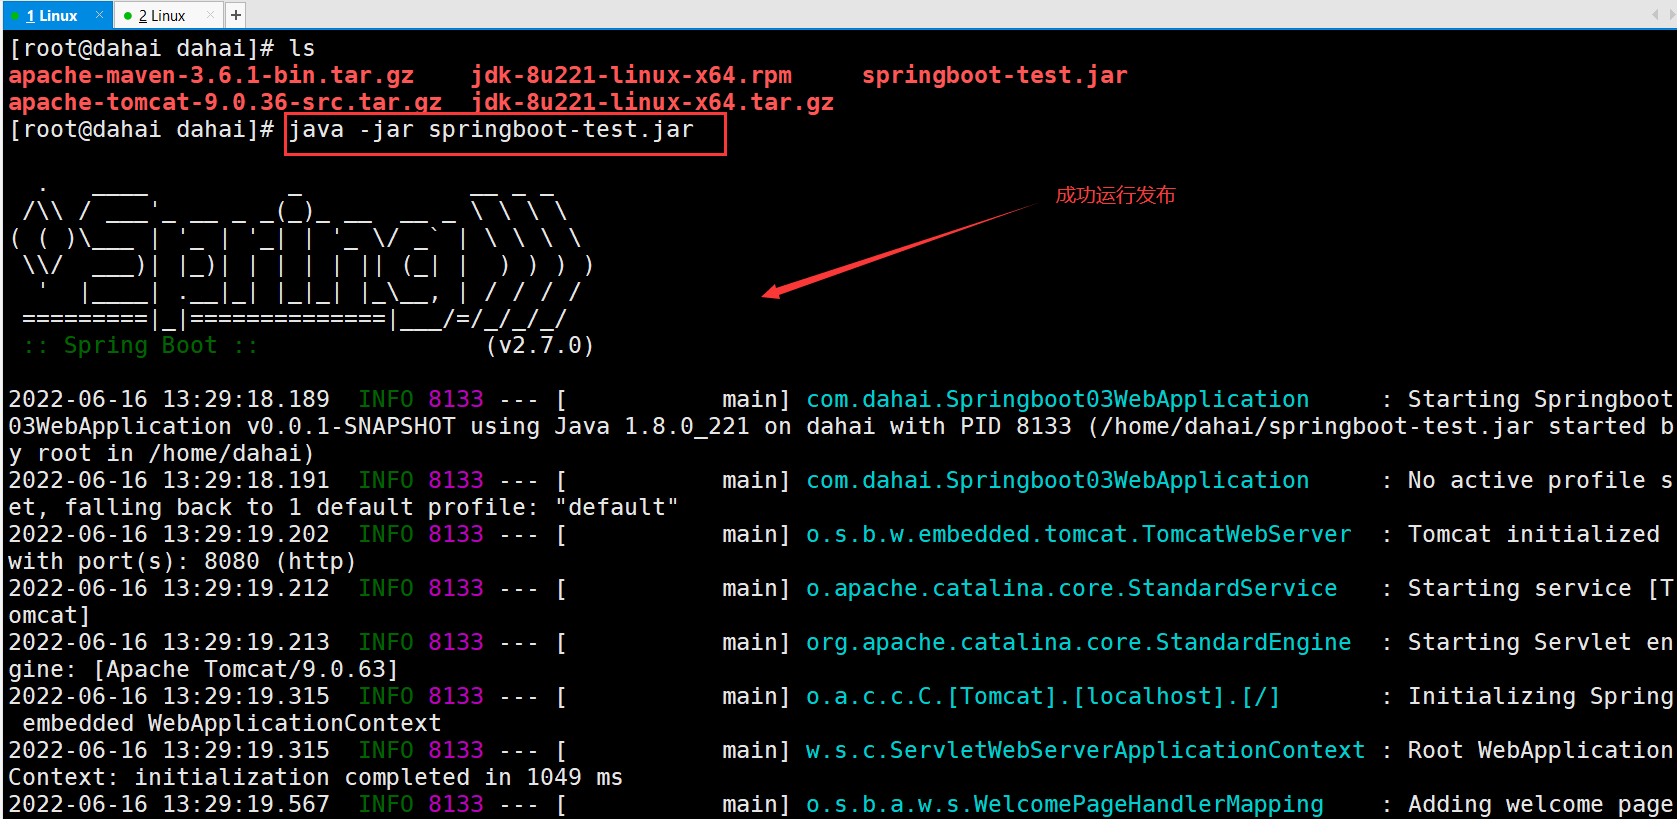Viewport: 1677px width, 819px height.
Task: Click the logger "o.s.b.w.embedded.tomcat.TomcatWebServer"
Action: [1078, 535]
